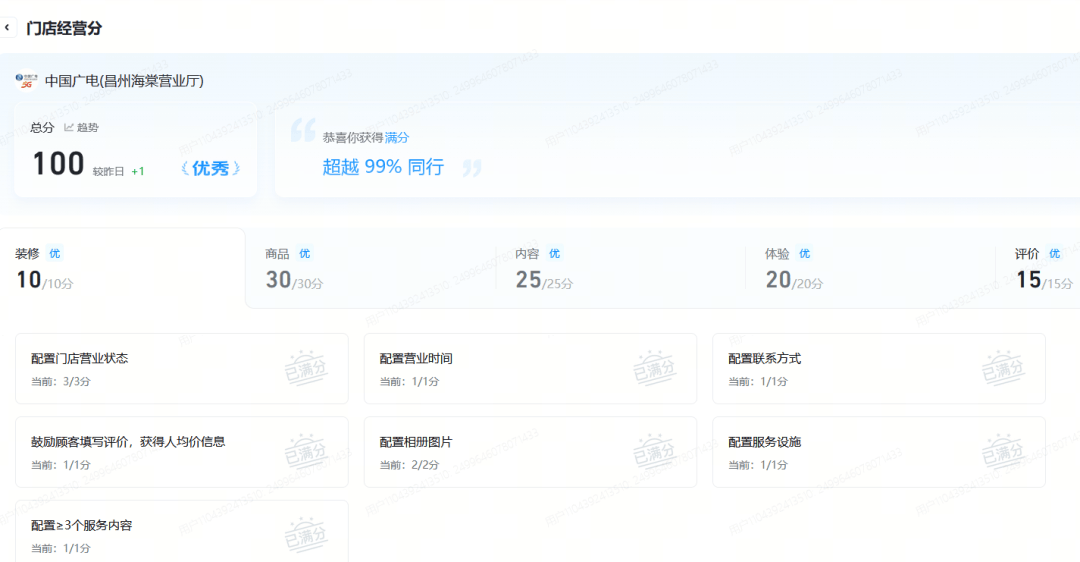The width and height of the screenshot is (1080, 562).
Task: Click the back arrow beside 门店经营分
Action: pyautogui.click(x=8, y=28)
